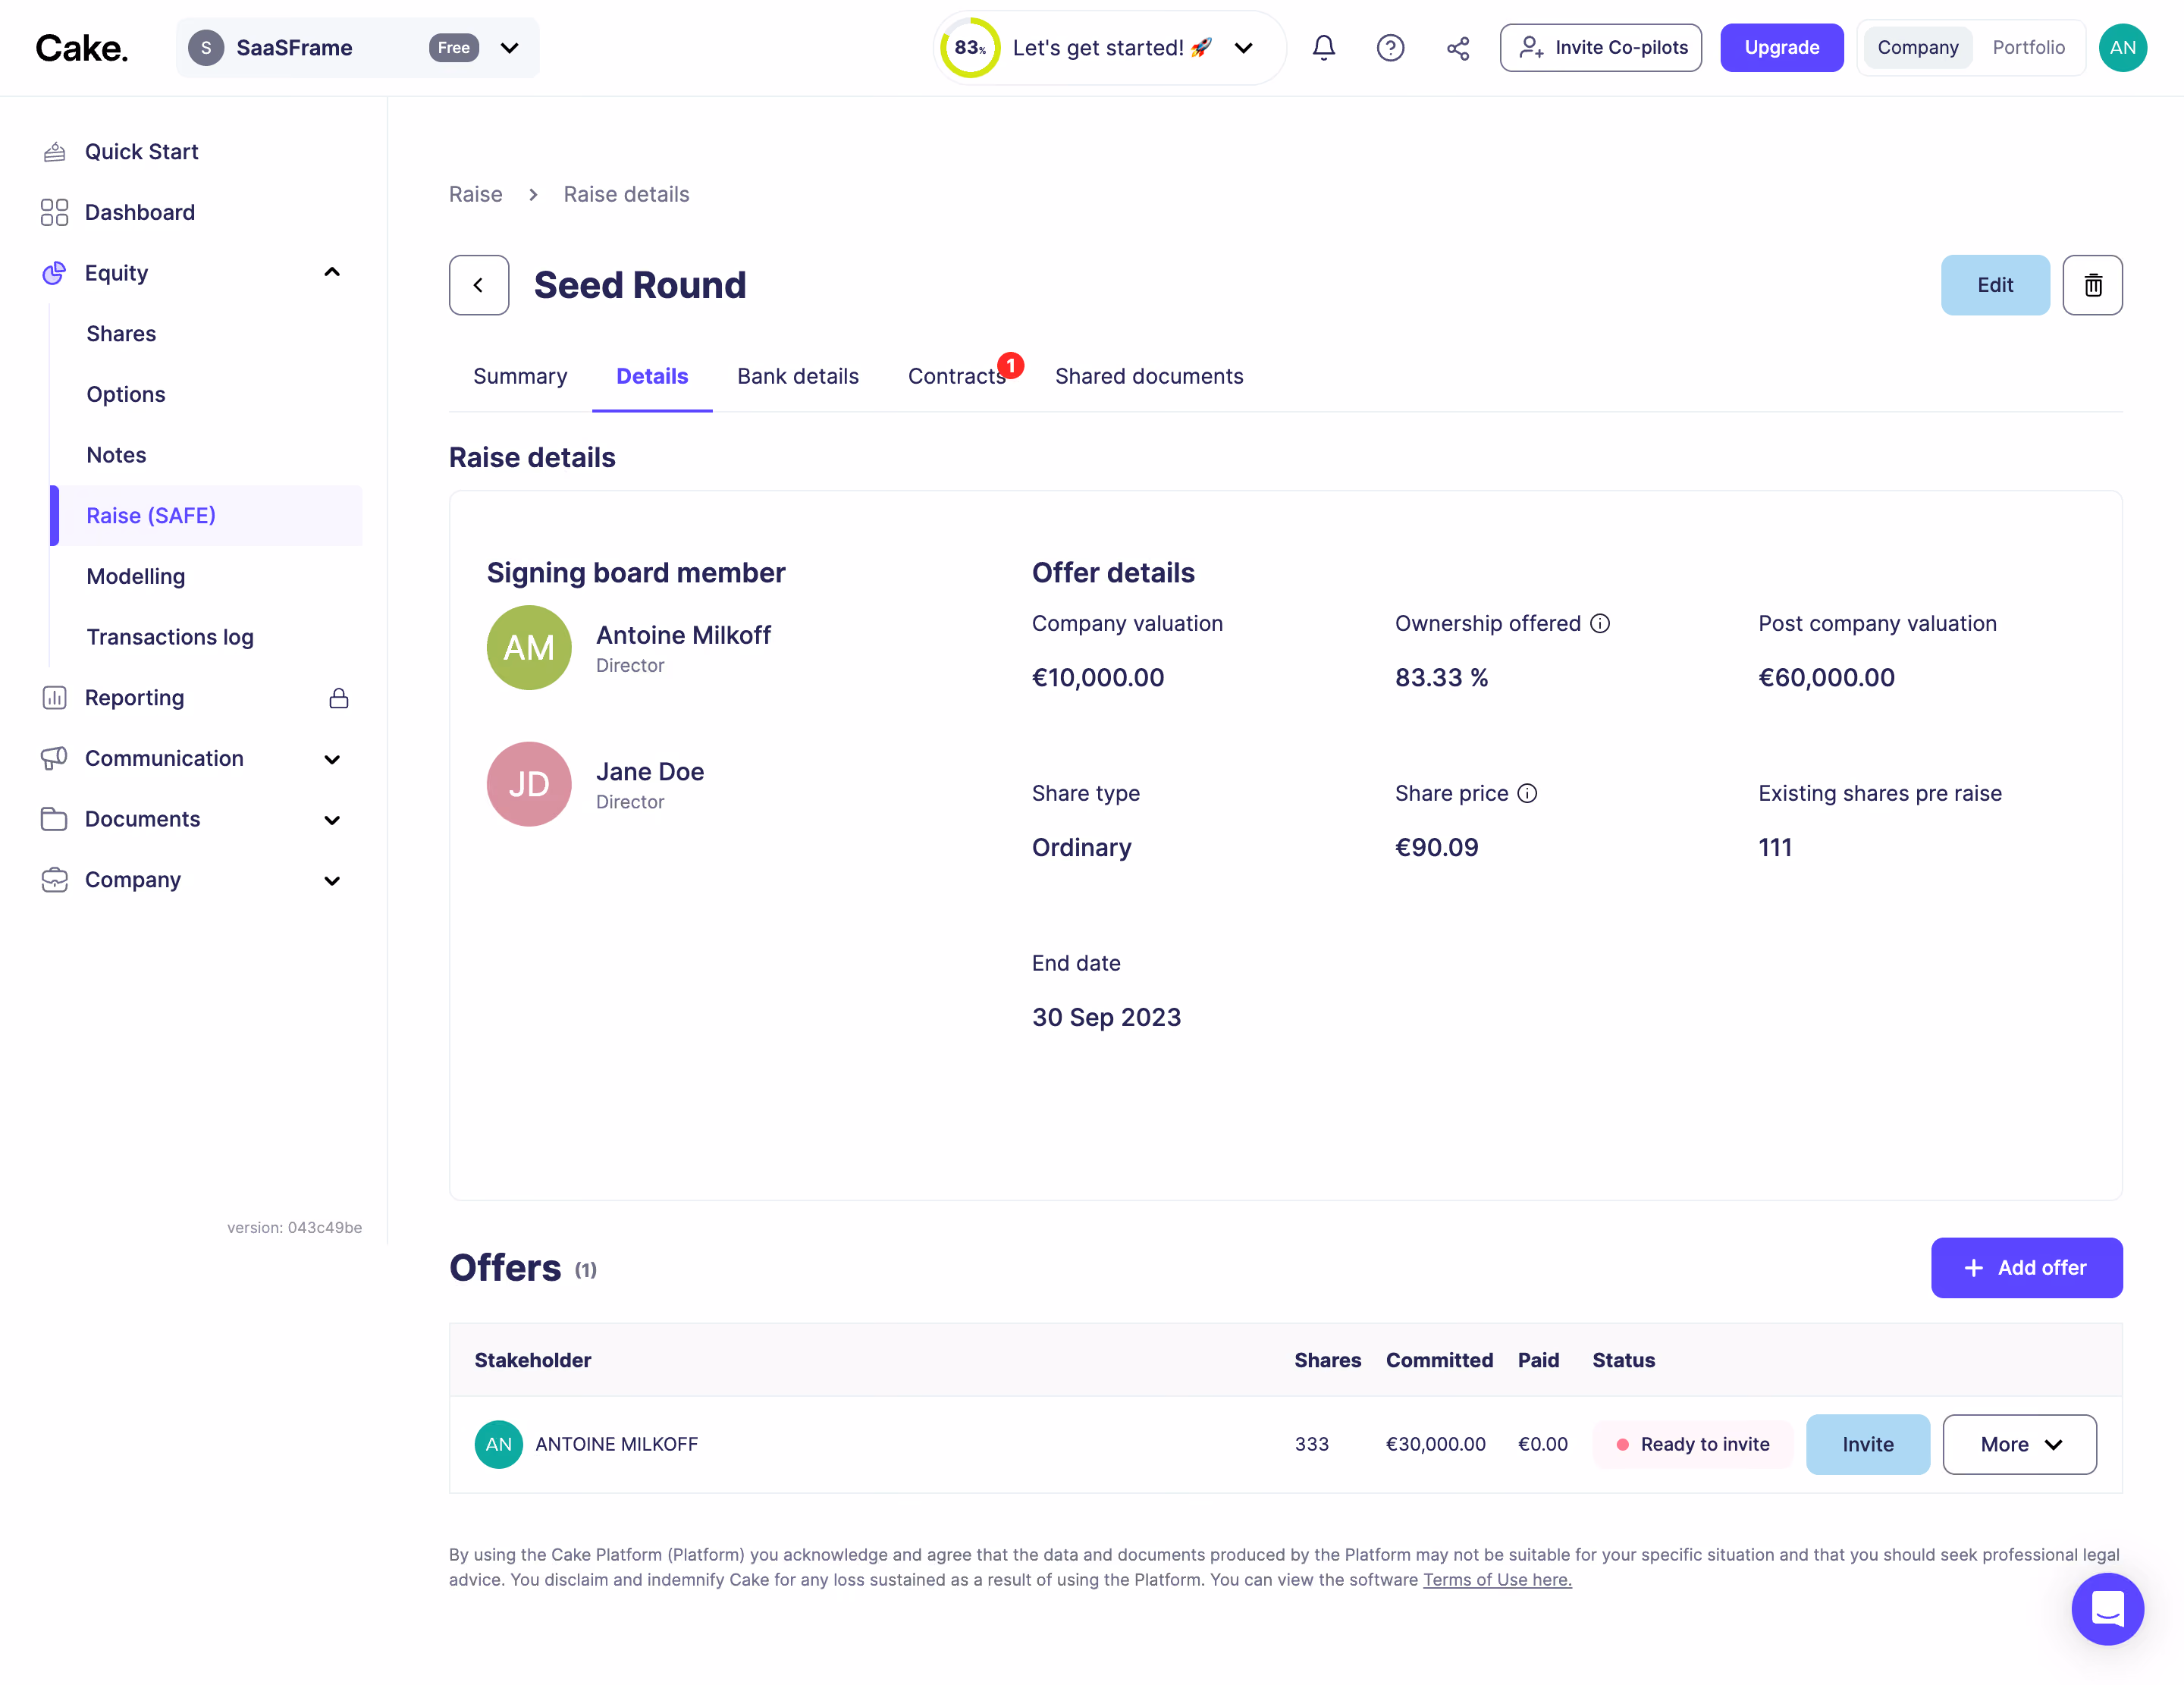Click the AN user avatar in the header

click(x=2122, y=47)
